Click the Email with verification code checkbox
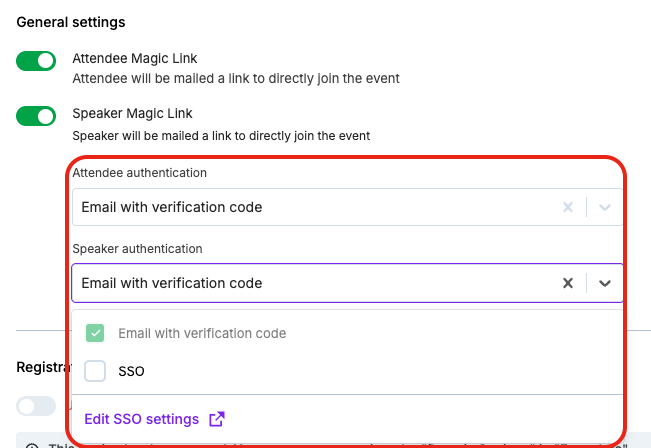Image resolution: width=651 pixels, height=448 pixels. click(96, 333)
